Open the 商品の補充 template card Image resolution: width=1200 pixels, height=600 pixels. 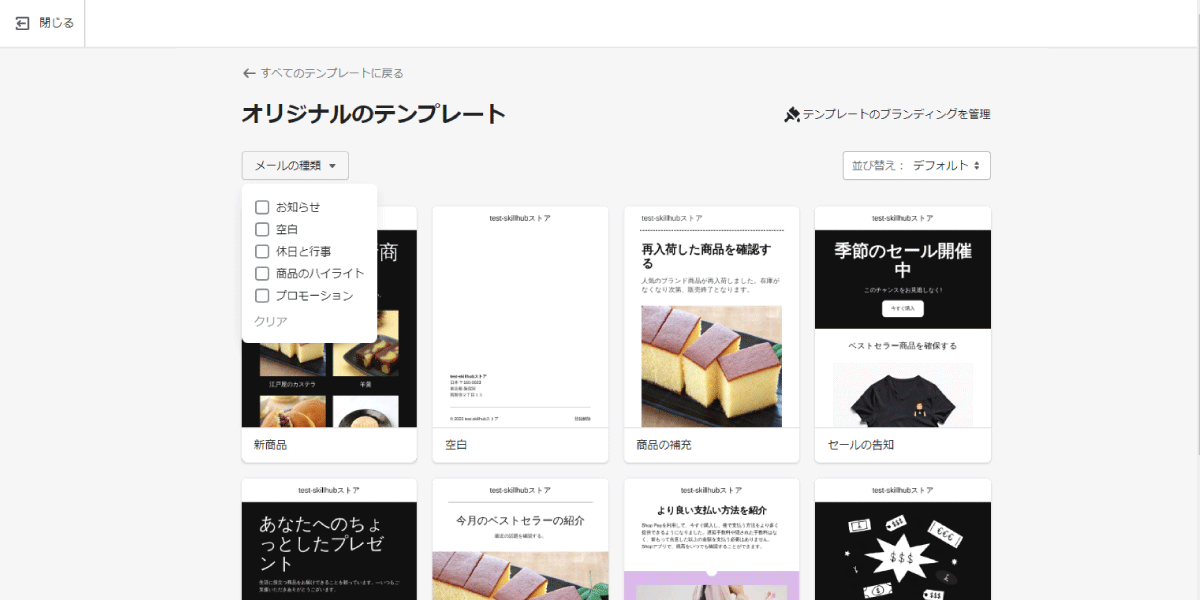[712, 334]
